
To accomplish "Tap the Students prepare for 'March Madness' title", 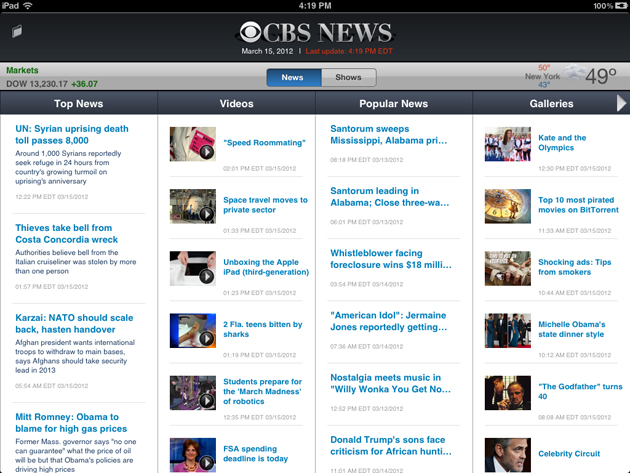I will coord(262,391).
